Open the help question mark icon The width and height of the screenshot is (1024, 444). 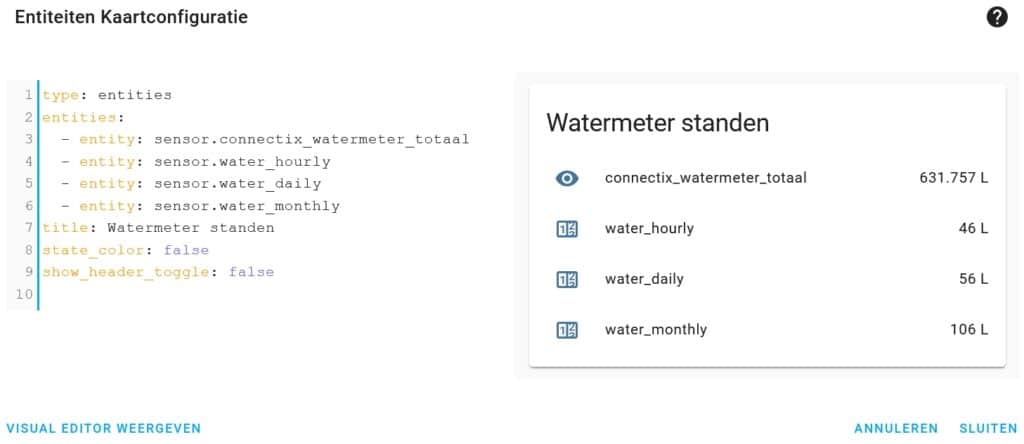[997, 18]
